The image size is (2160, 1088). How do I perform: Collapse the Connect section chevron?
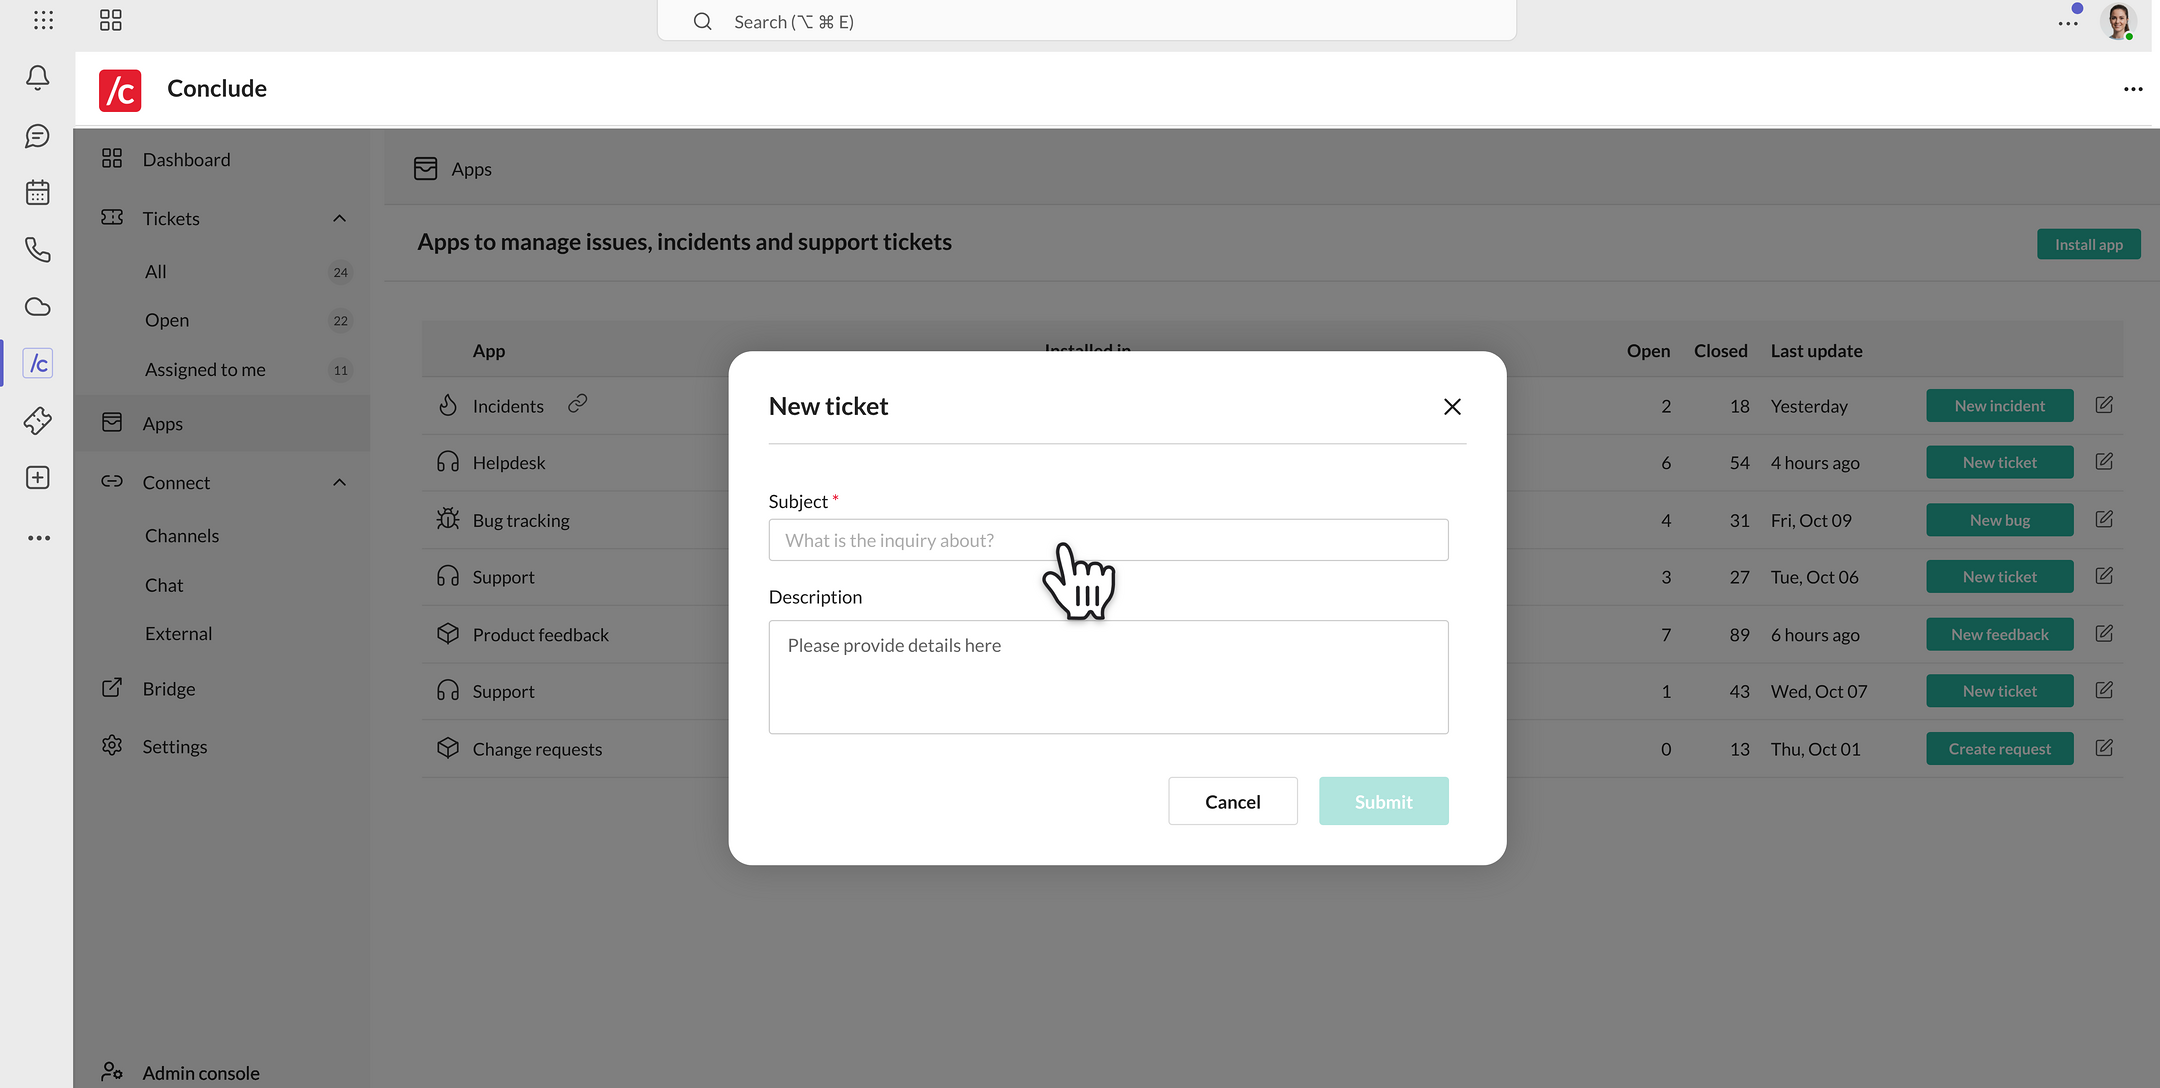point(339,482)
